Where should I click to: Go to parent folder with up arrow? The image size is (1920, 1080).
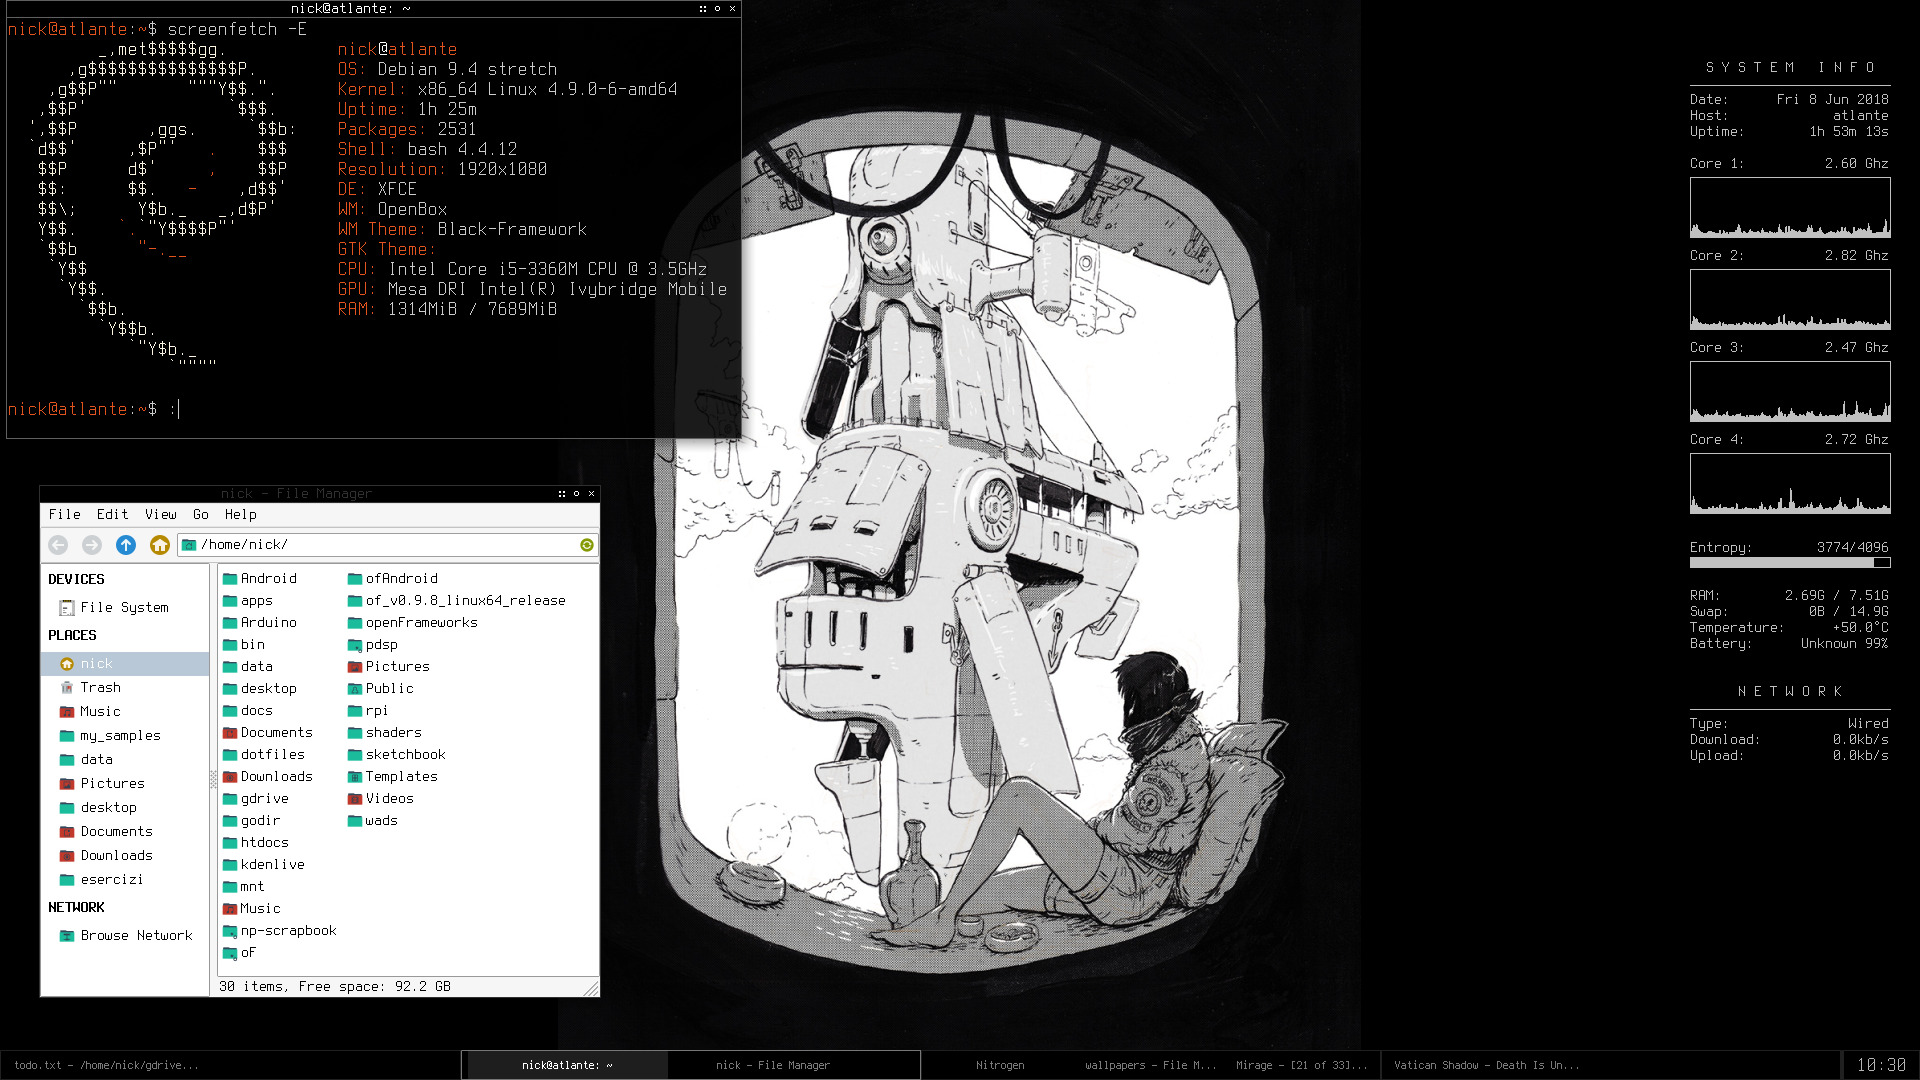pyautogui.click(x=126, y=545)
